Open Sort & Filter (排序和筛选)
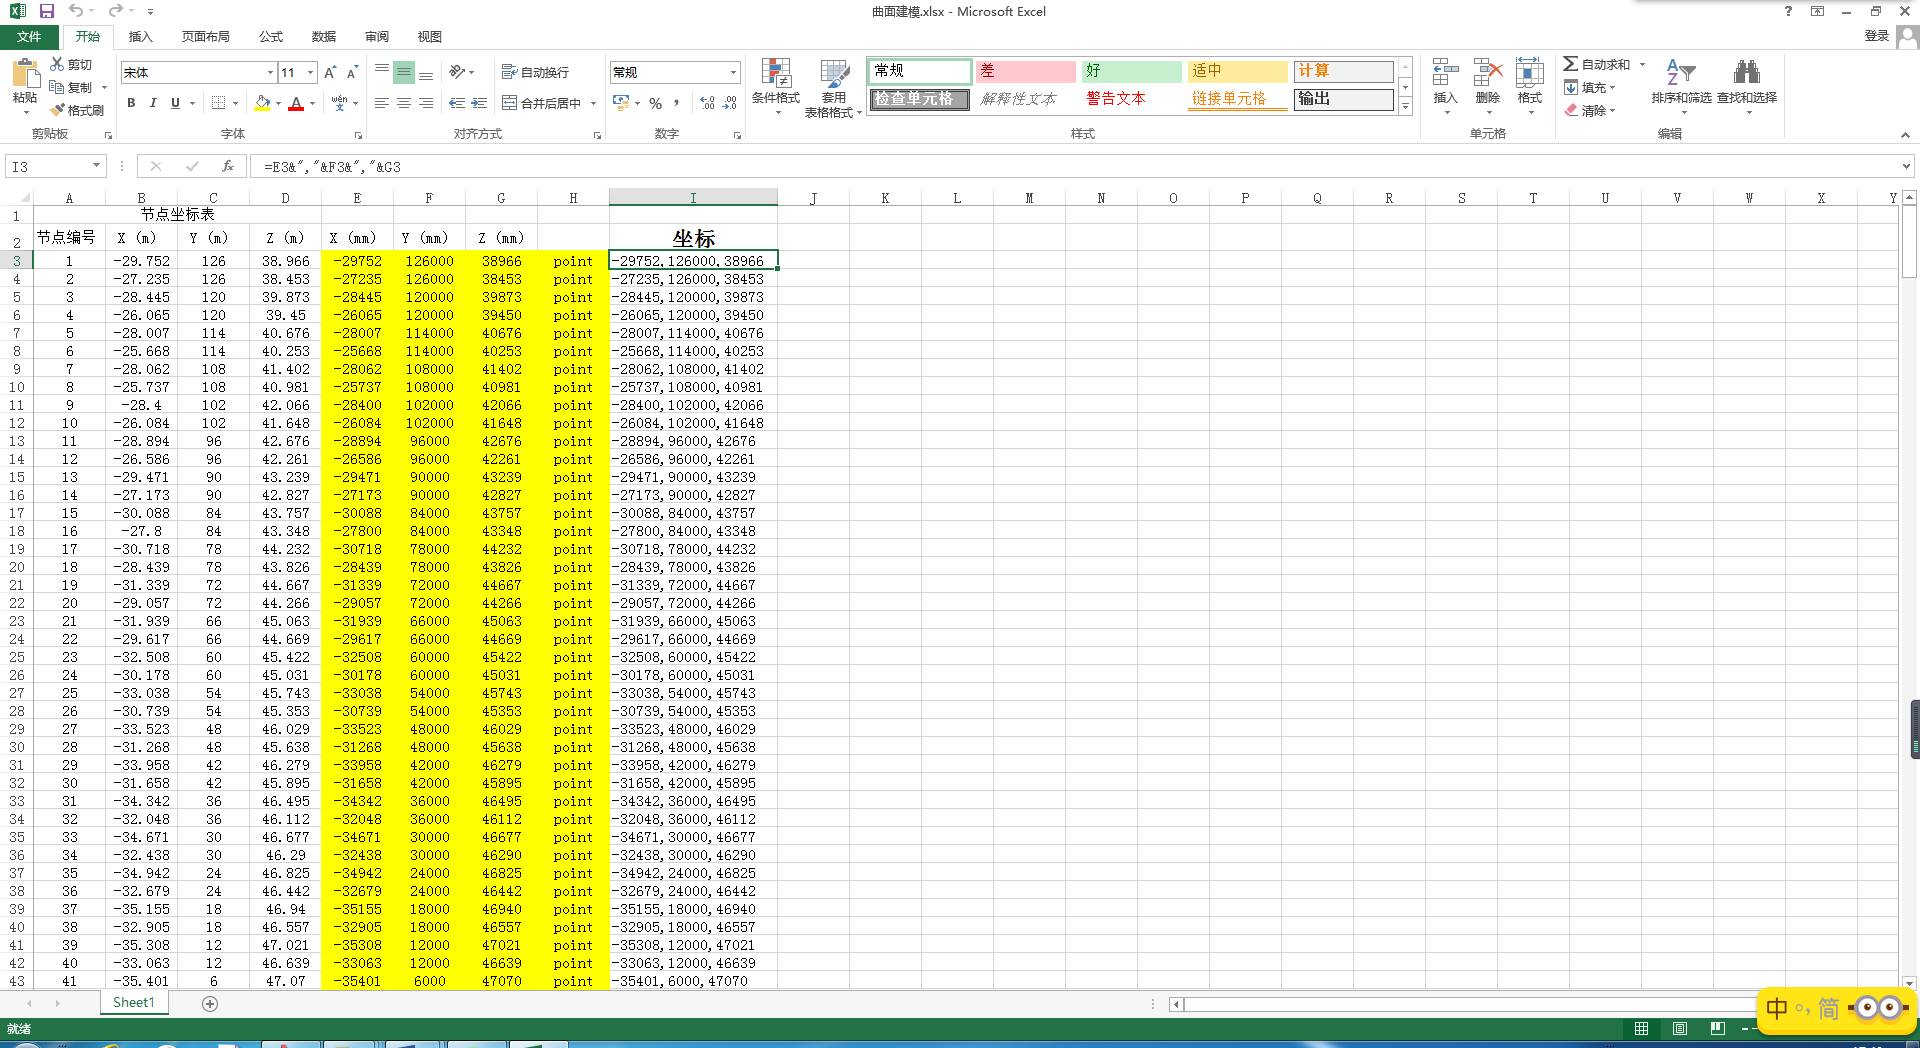Viewport: 1920px width, 1048px height. [1681, 87]
